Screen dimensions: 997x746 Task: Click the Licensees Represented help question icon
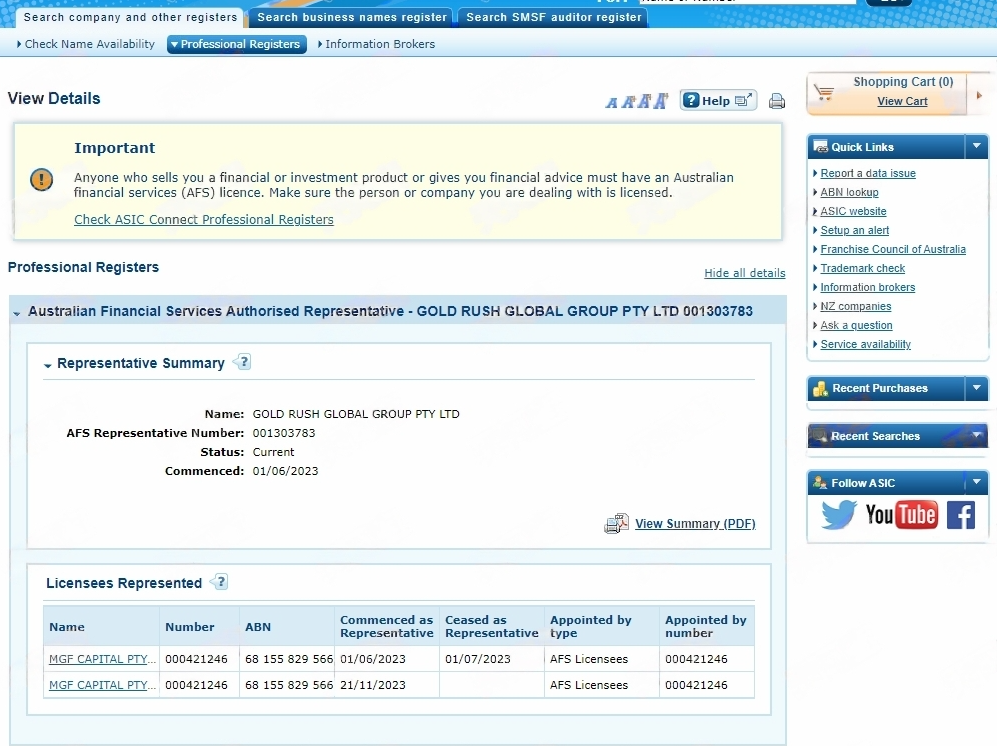(219, 582)
